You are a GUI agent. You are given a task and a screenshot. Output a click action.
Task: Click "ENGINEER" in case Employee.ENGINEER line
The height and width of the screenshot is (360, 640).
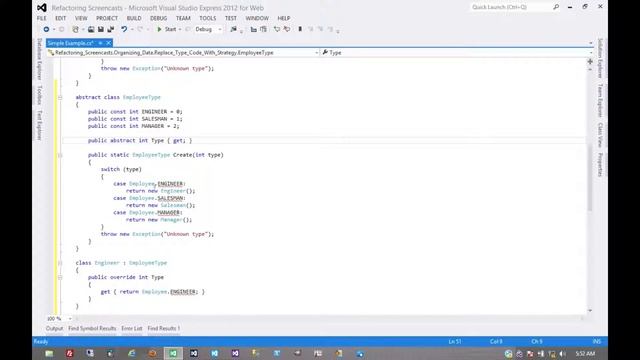[x=170, y=184]
